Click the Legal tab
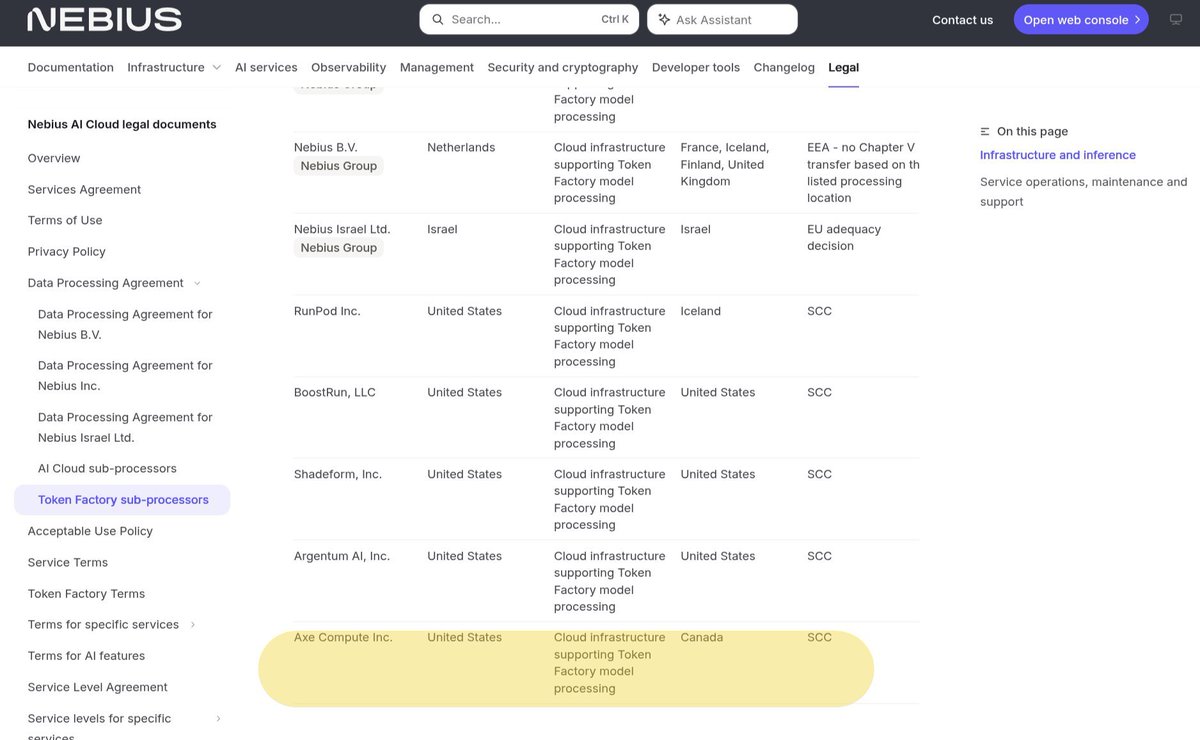Viewport: 1200px width, 740px height. tap(844, 67)
